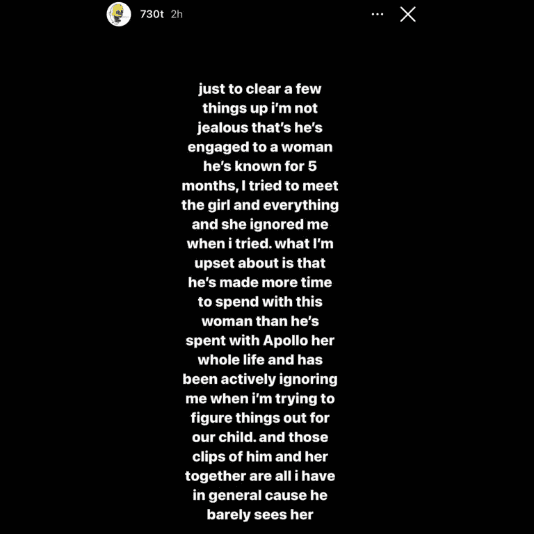Click the line 'just to clear a few'

260,89
